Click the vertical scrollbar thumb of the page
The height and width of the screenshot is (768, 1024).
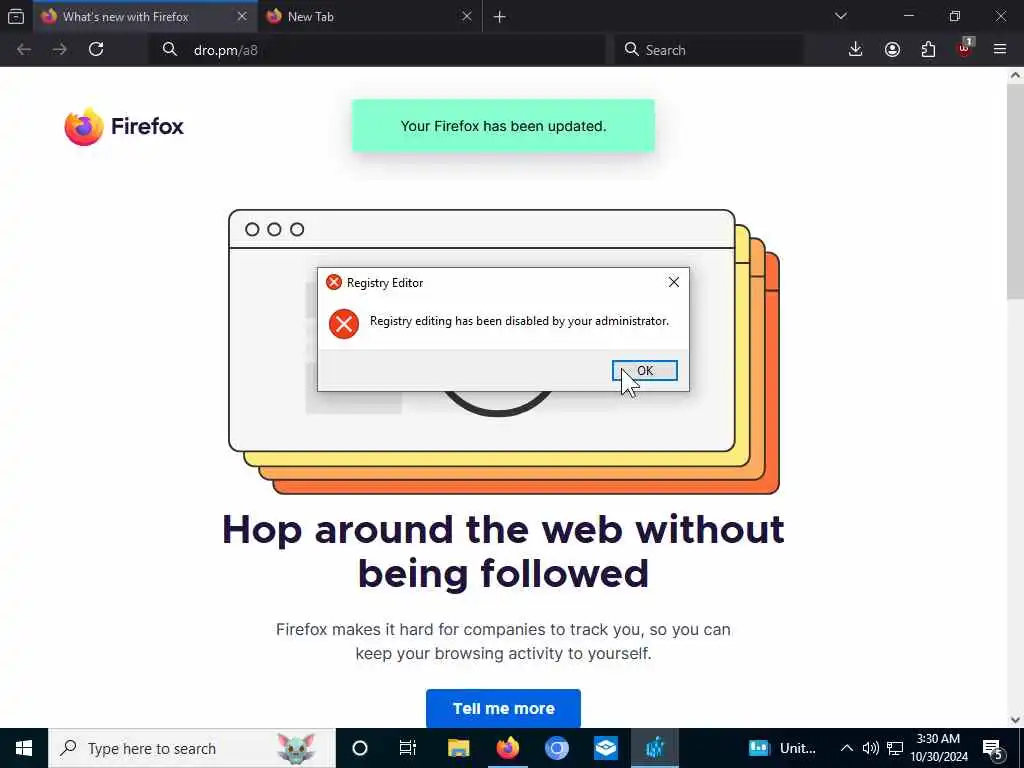tap(1015, 191)
